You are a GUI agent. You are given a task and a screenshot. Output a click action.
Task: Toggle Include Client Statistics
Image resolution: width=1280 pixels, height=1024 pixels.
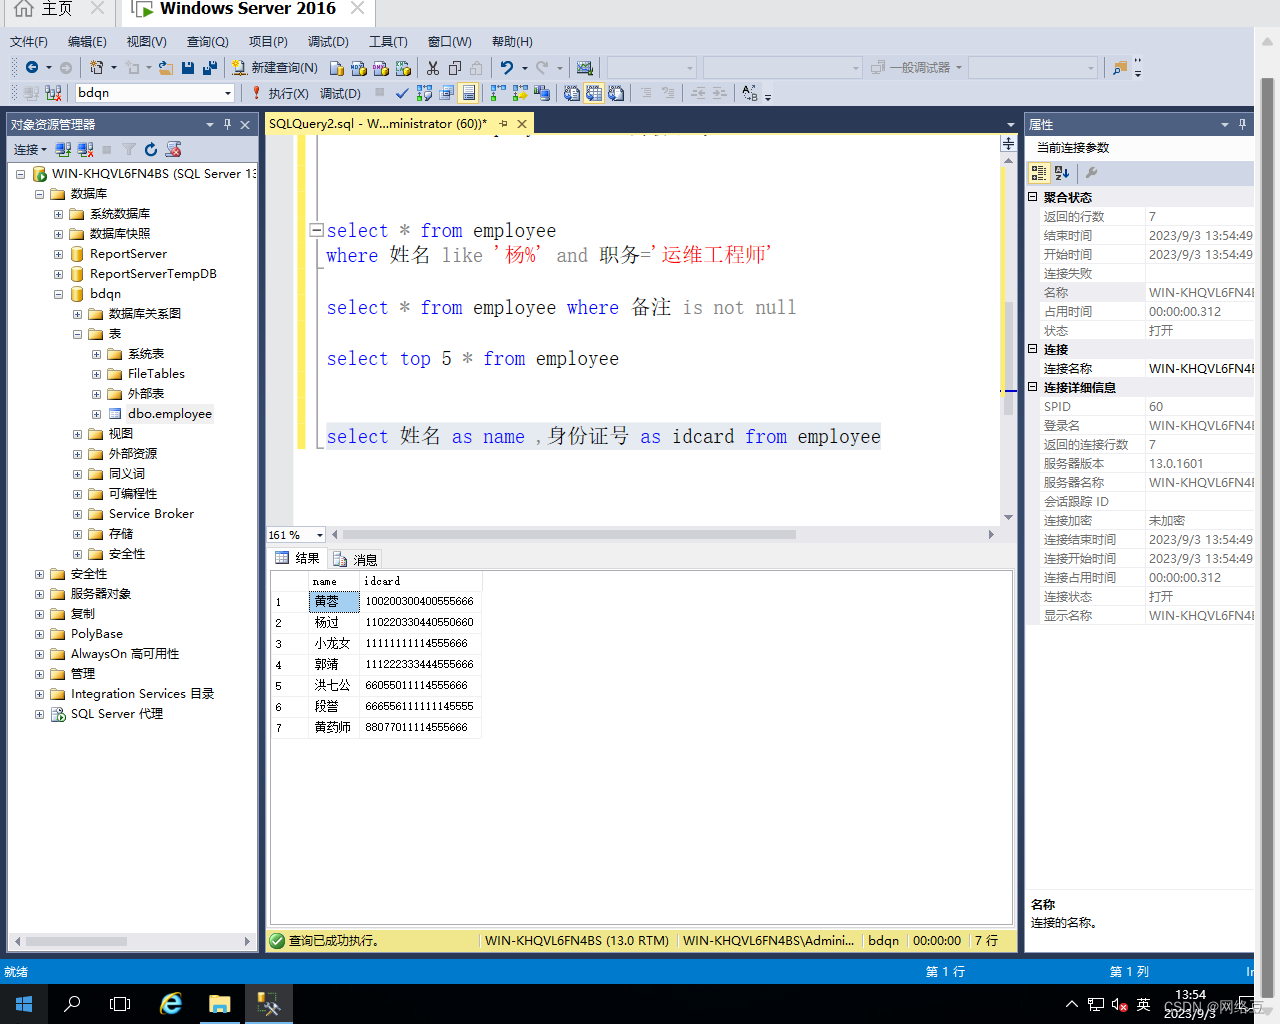click(542, 93)
